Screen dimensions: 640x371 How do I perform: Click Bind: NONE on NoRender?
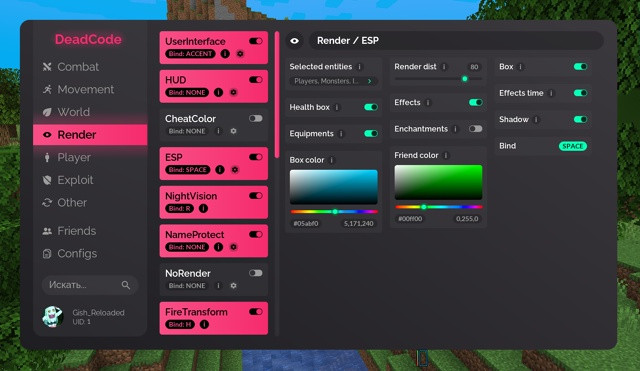click(x=187, y=286)
